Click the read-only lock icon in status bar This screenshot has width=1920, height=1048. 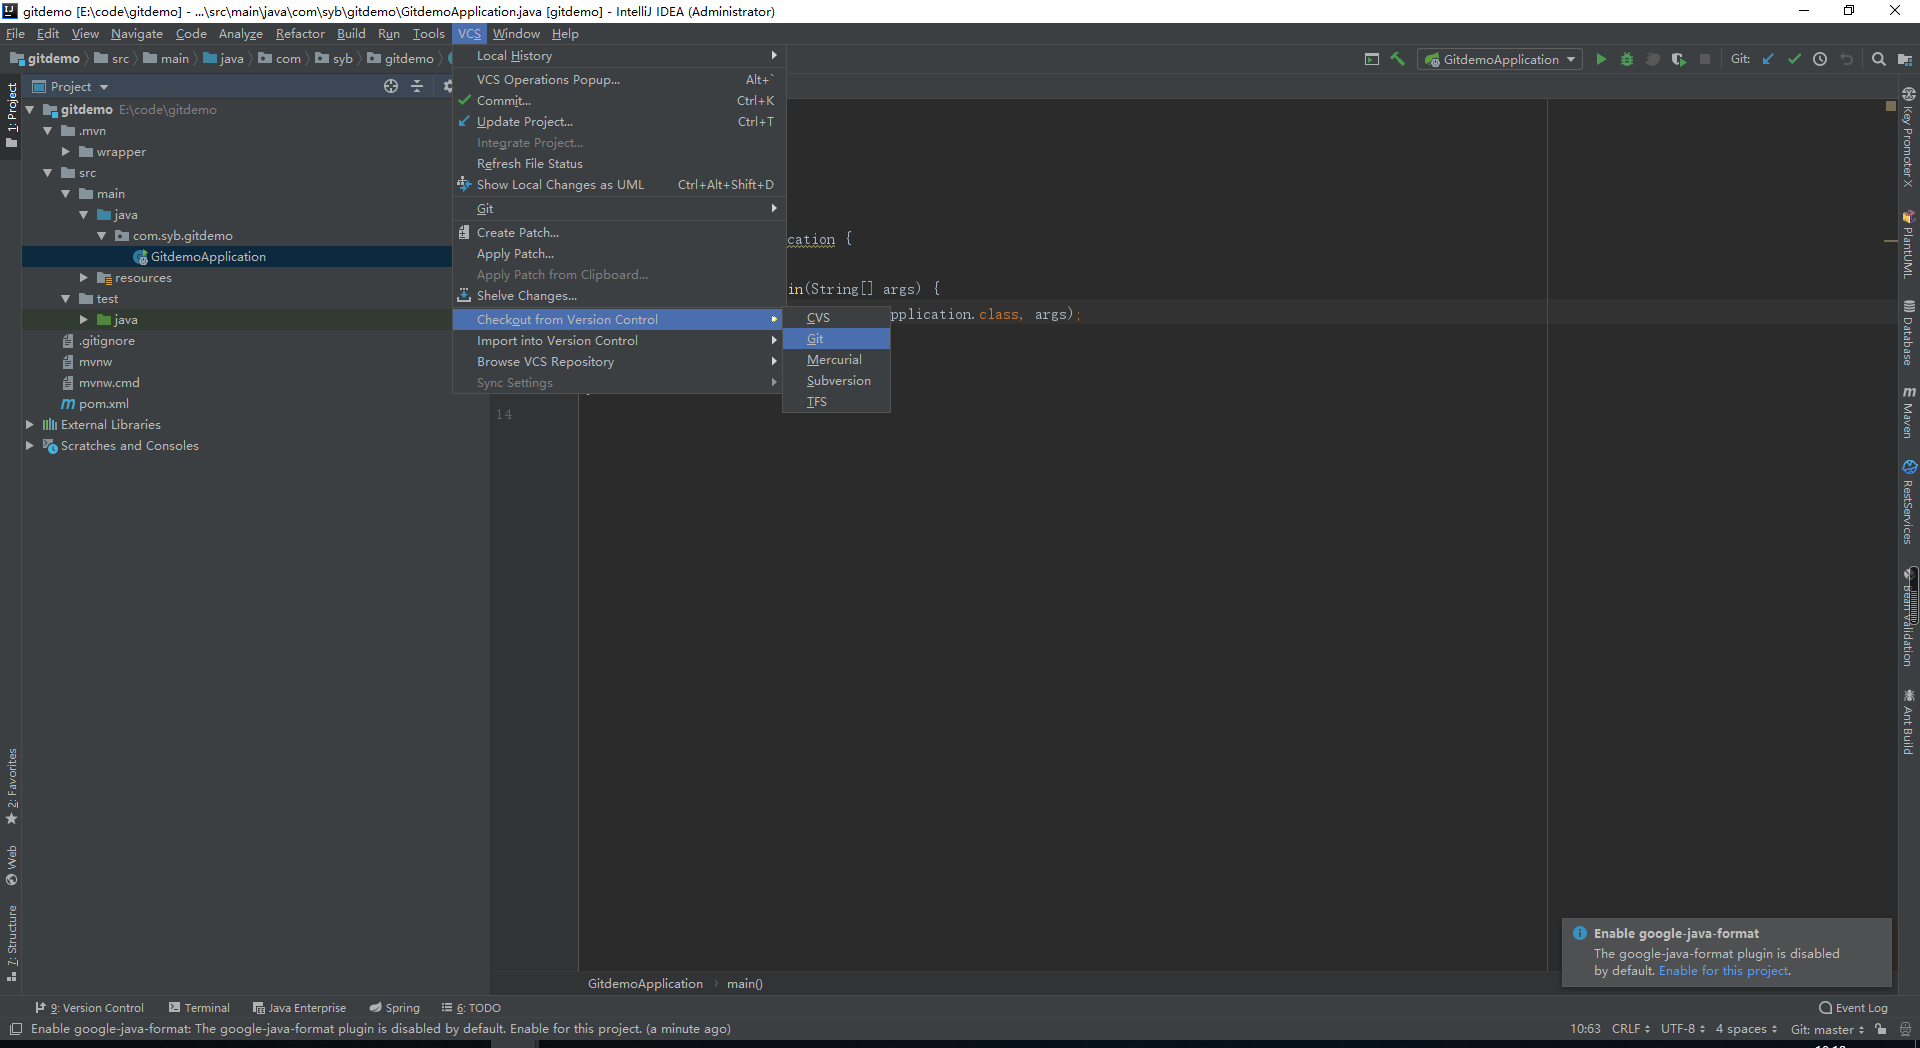[1881, 1029]
